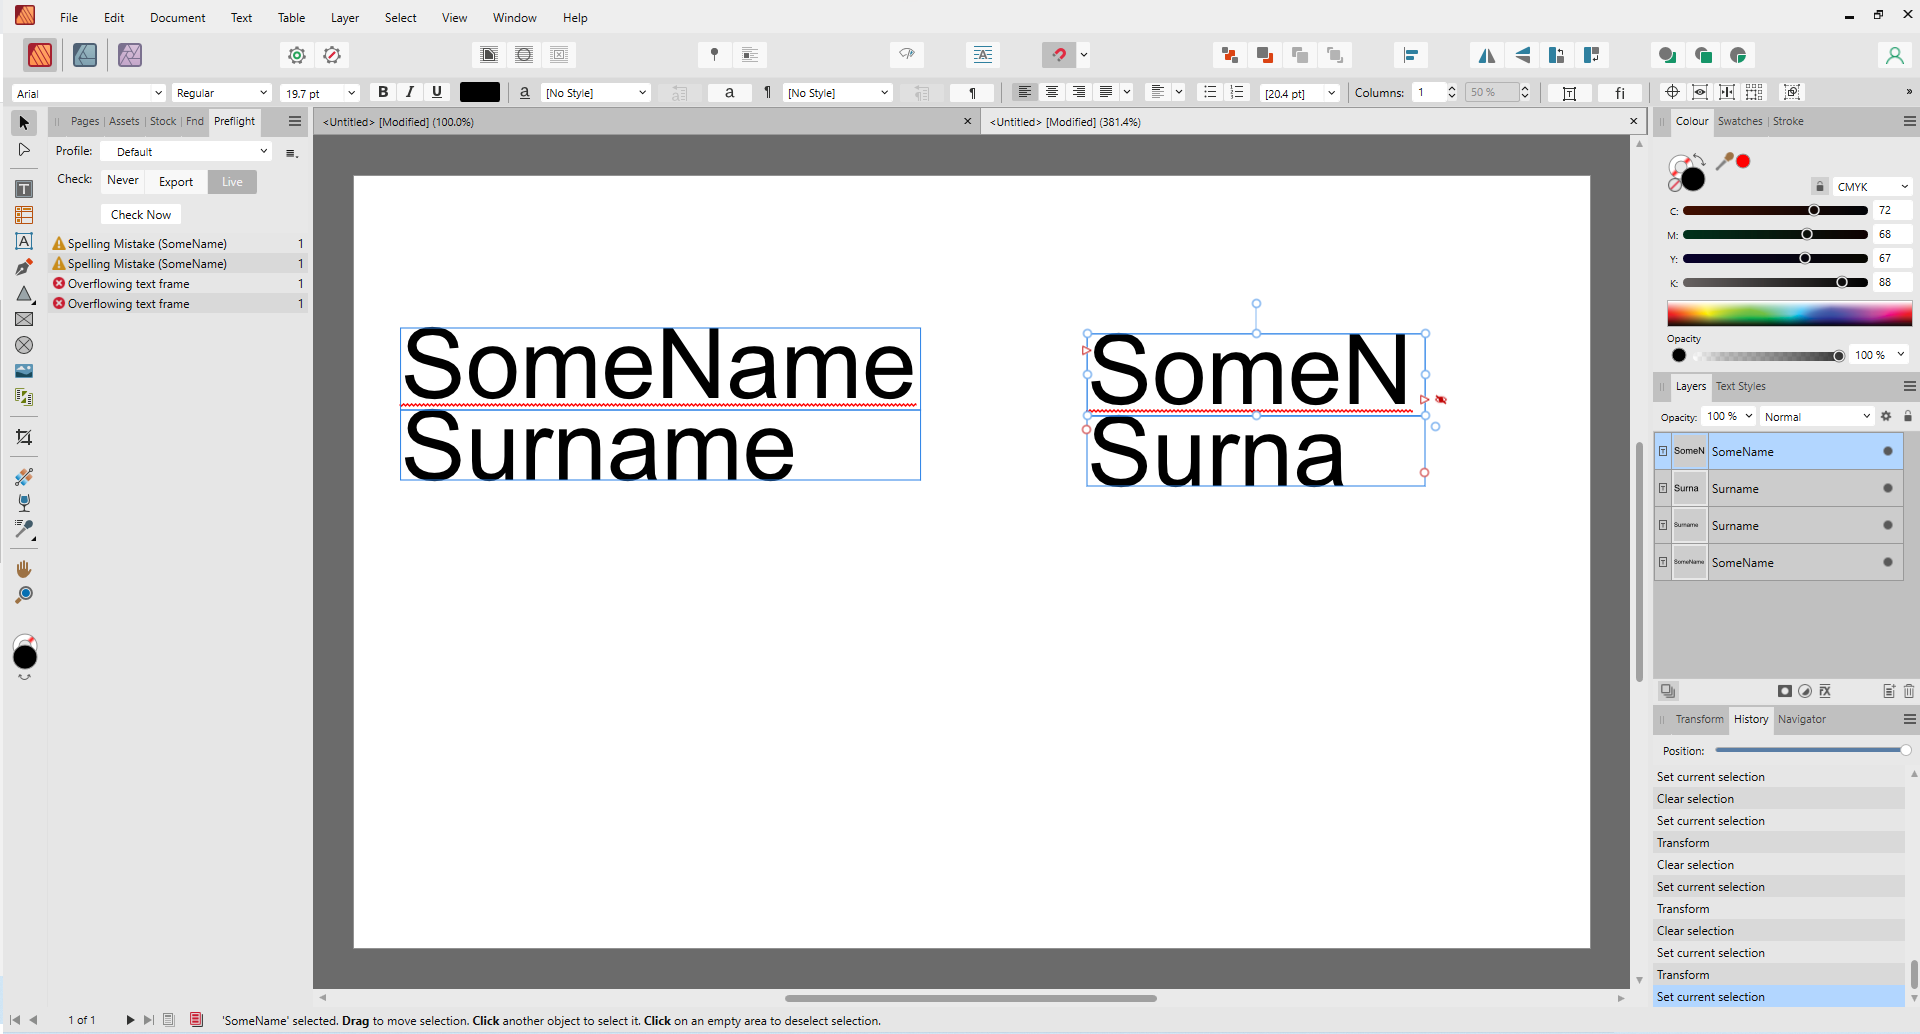Select the Pen tool
The image size is (1920, 1034).
point(24,267)
